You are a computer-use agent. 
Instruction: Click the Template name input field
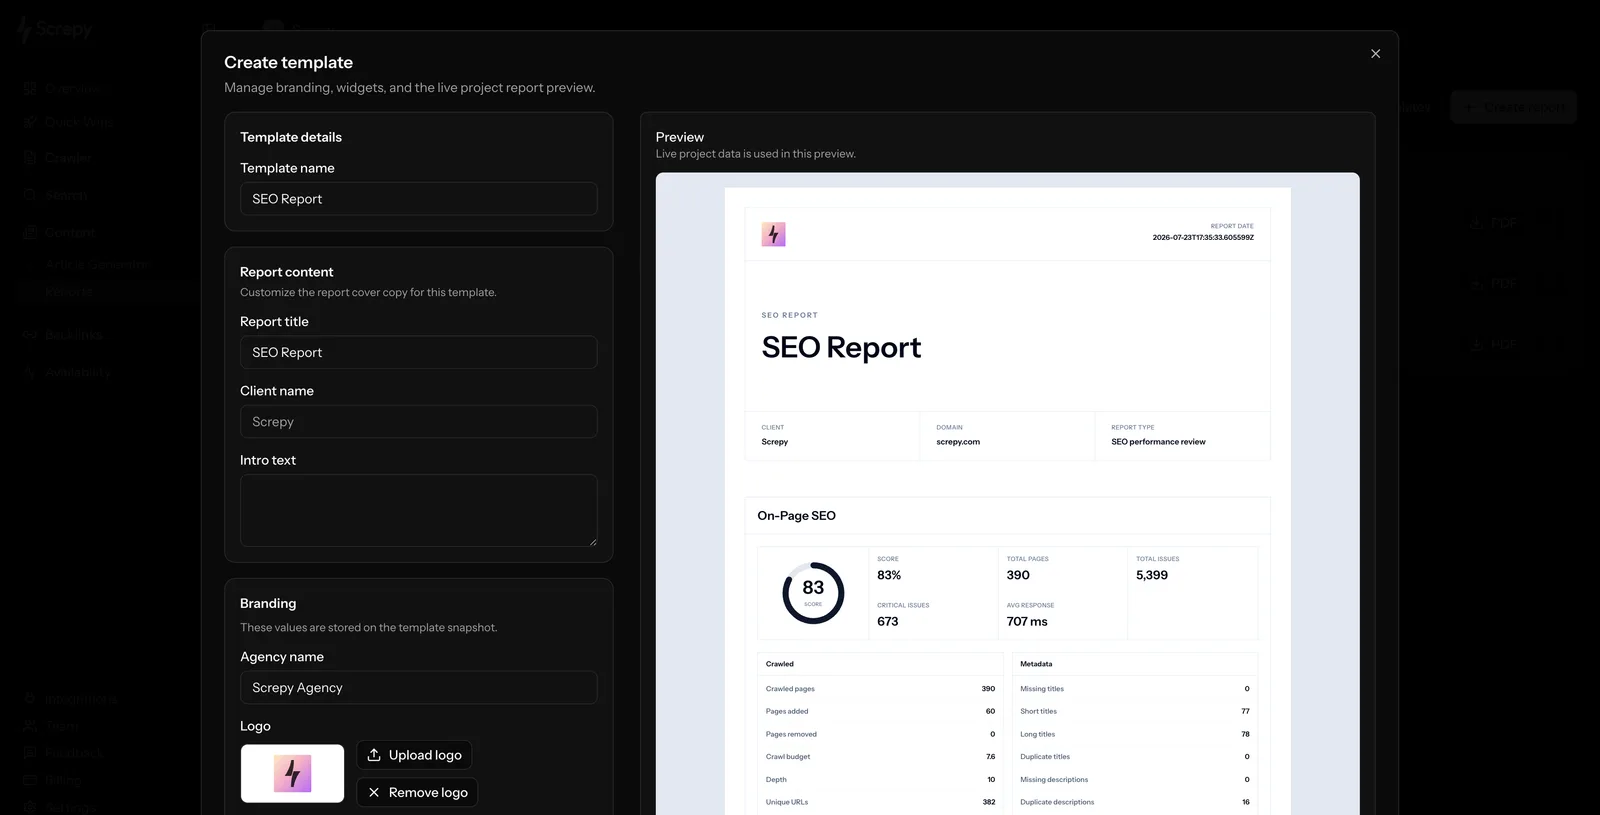[418, 199]
